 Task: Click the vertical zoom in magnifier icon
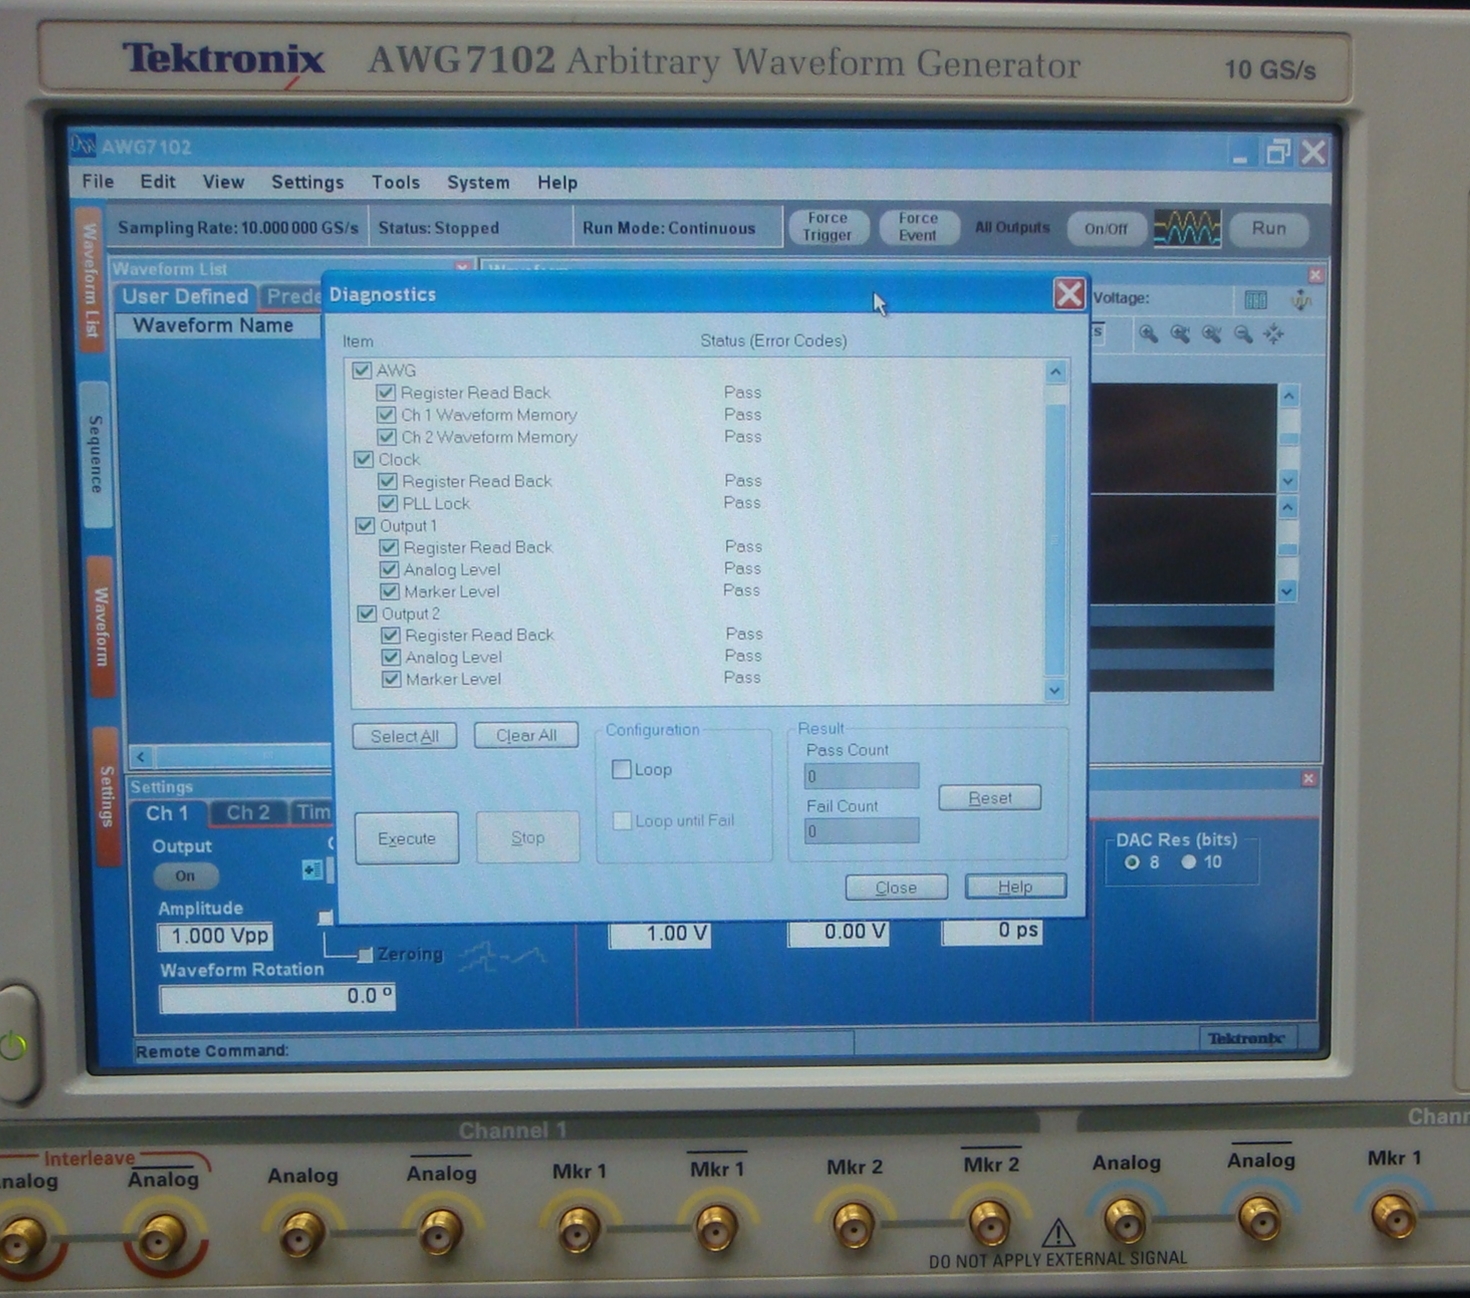(1211, 334)
